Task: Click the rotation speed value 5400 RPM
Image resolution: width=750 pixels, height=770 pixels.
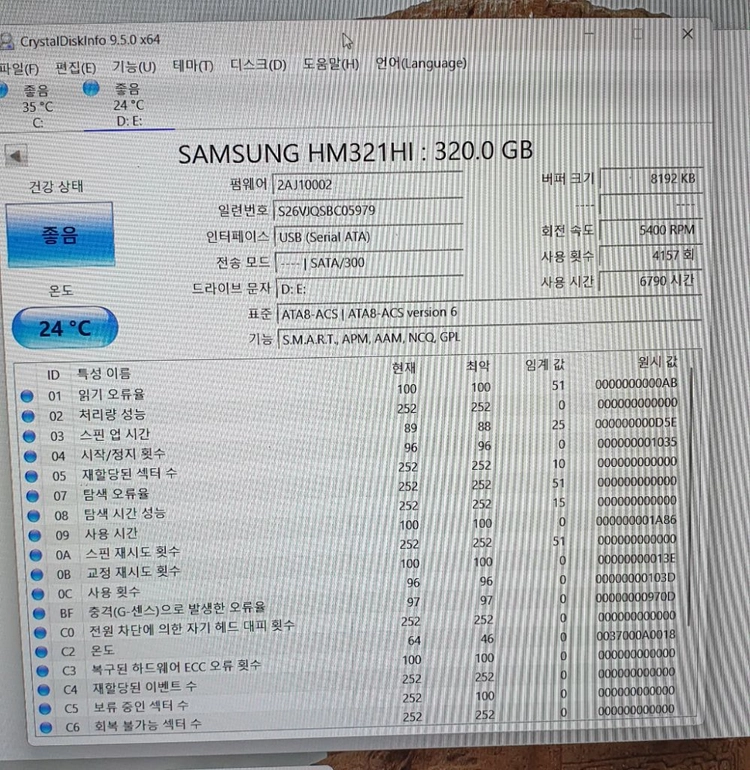Action: 651,230
